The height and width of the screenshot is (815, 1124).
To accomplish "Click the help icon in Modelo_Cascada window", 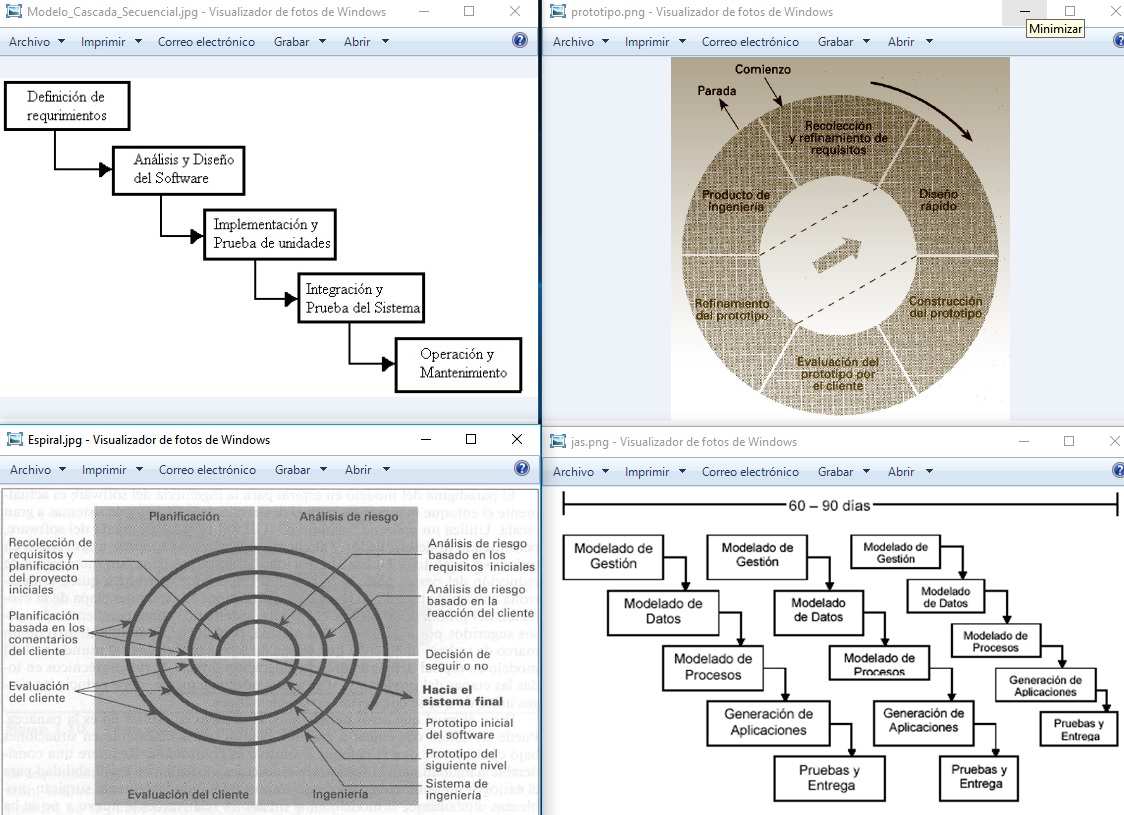I will (x=519, y=41).
